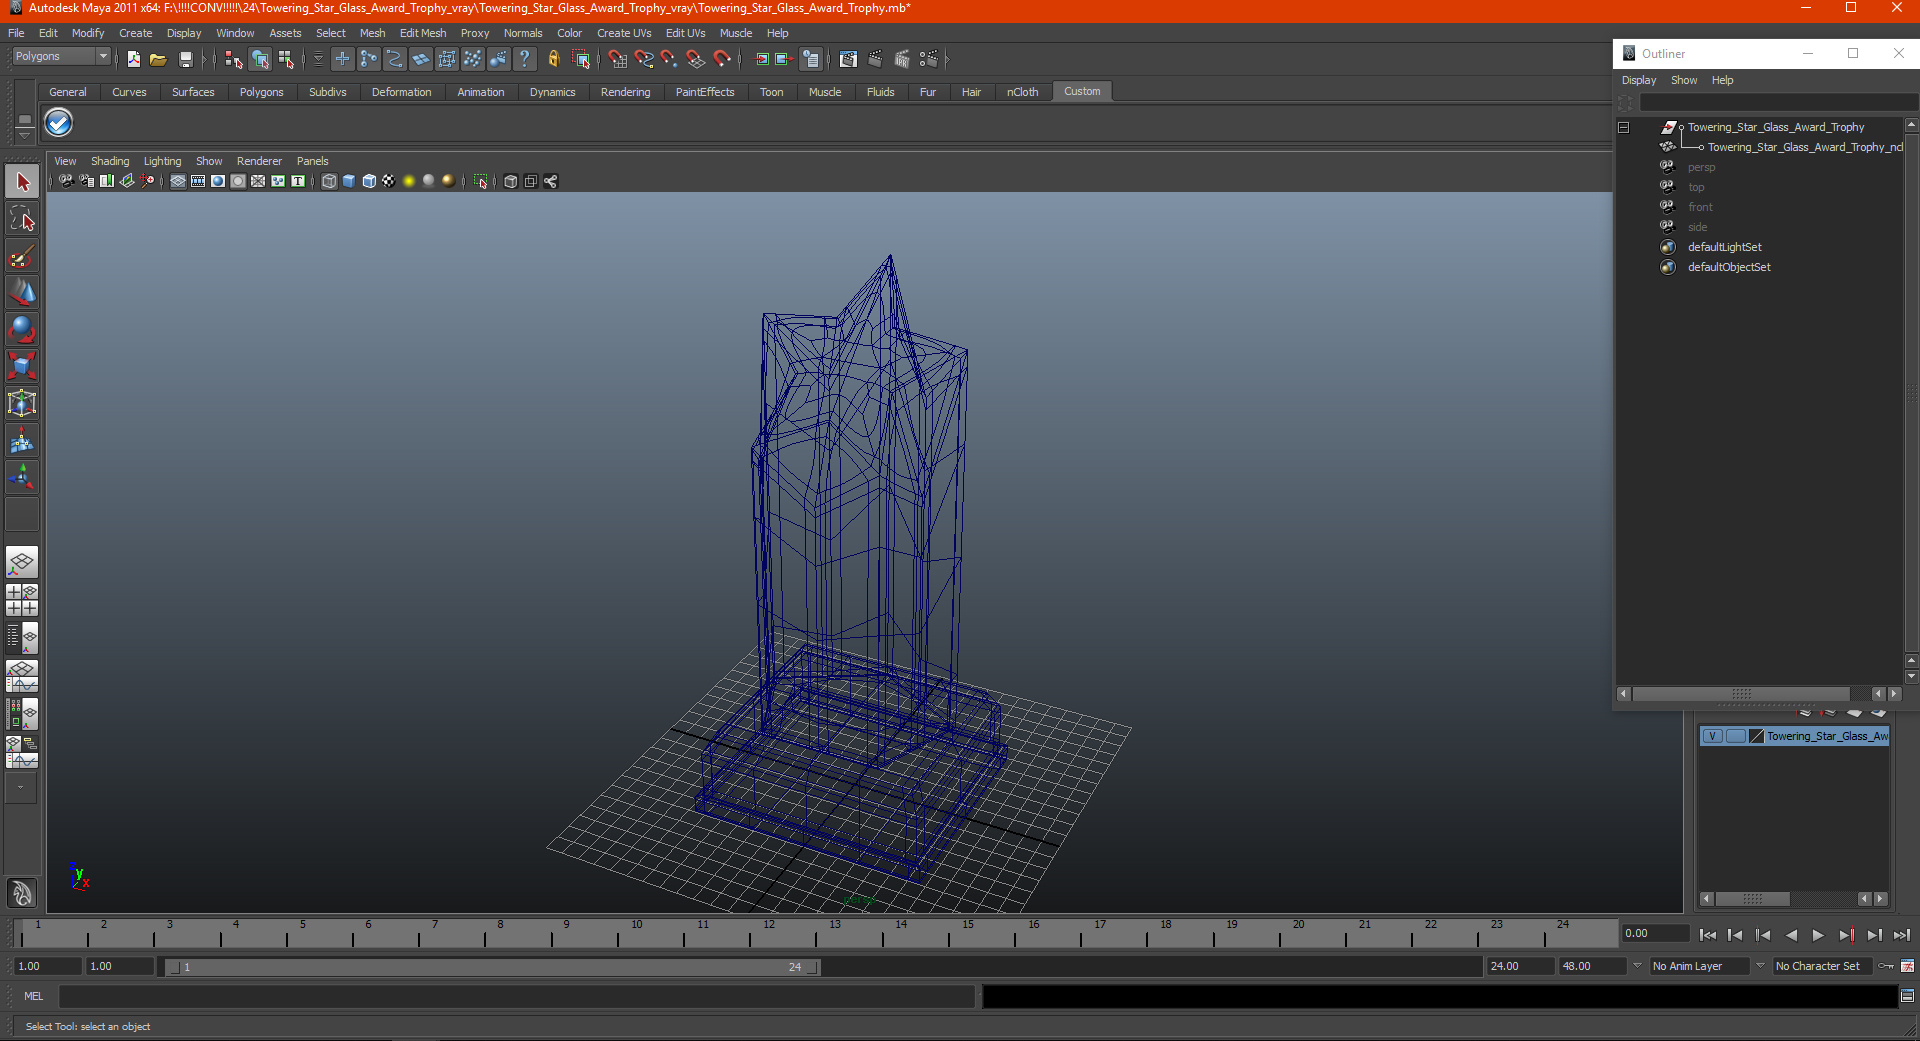This screenshot has width=1920, height=1041.
Task: Click the checkmark shelf button on Custom shelf
Action: 59,123
